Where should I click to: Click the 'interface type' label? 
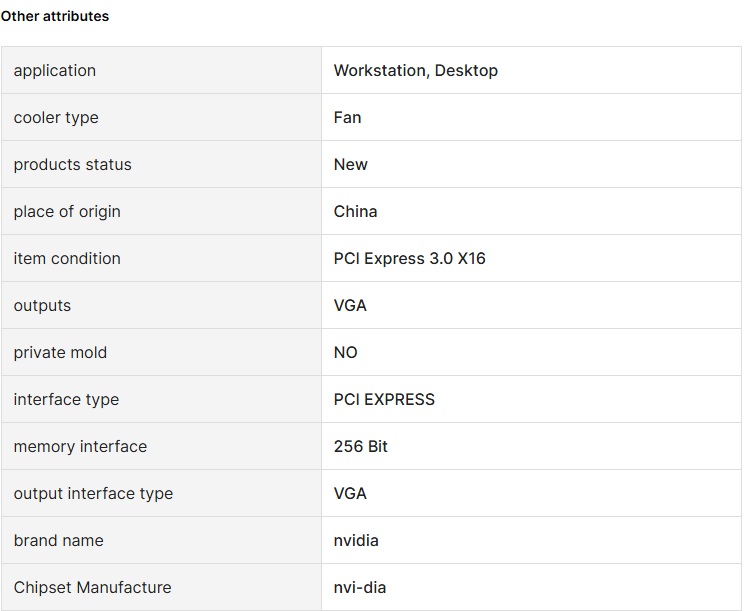tap(66, 399)
